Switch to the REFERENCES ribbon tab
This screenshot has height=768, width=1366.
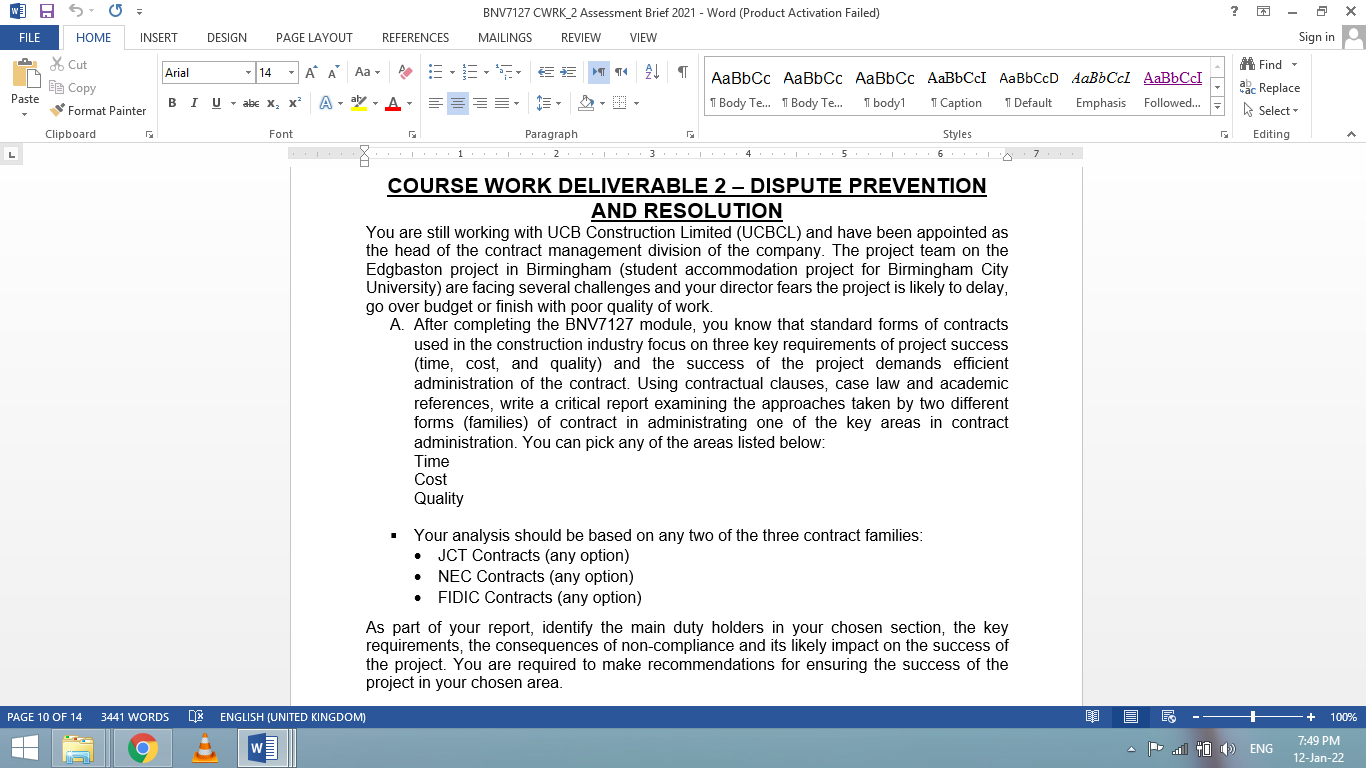[x=415, y=37]
